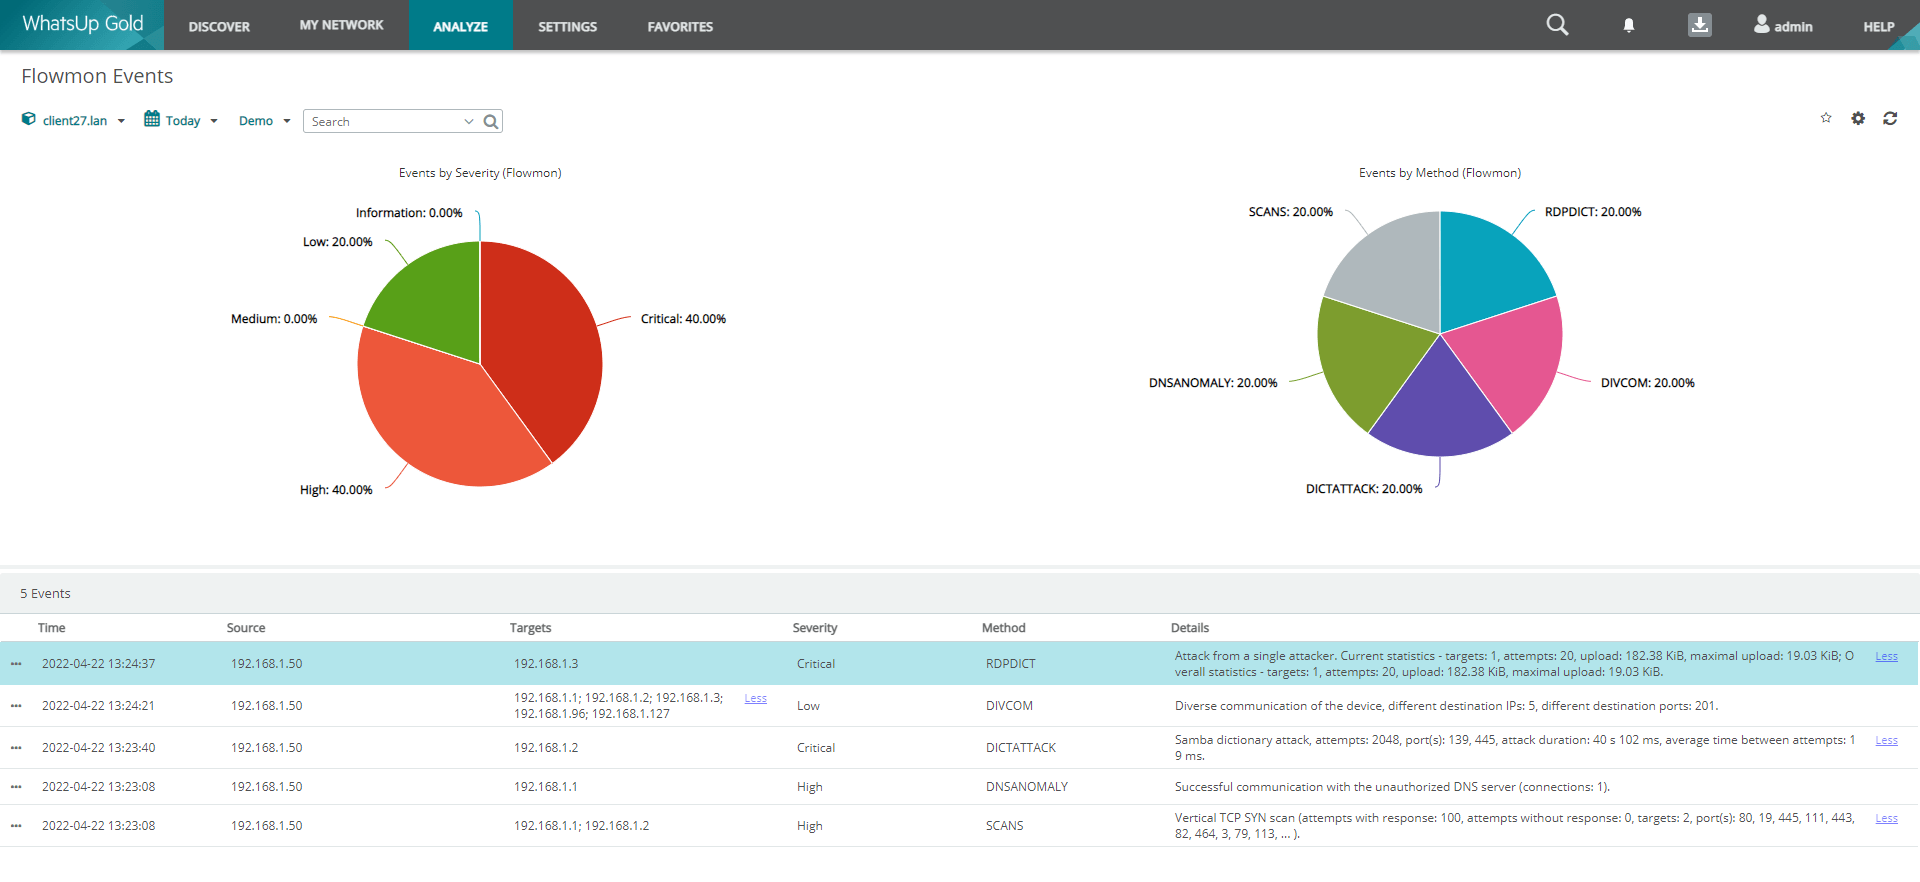Sort events by the Severity column header
1920x882 pixels.
click(x=814, y=628)
